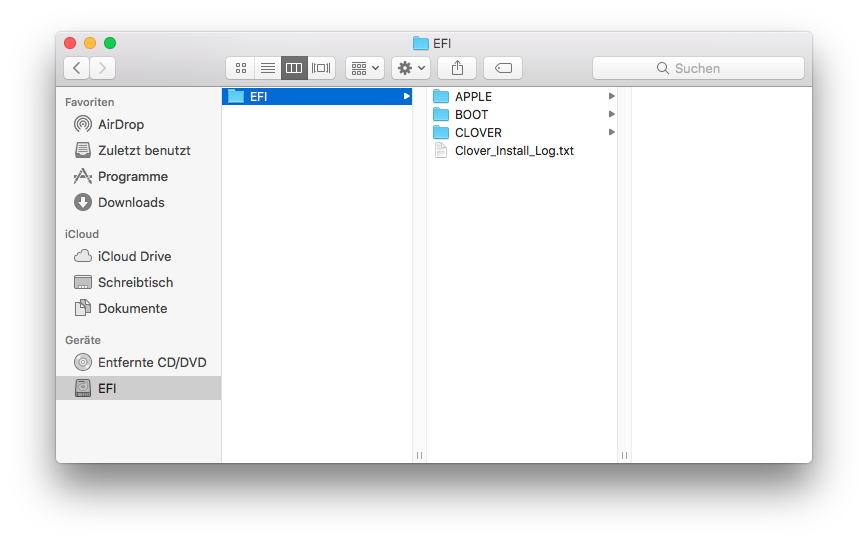
Task: Minimize the window with the yellow button
Action: tap(90, 43)
